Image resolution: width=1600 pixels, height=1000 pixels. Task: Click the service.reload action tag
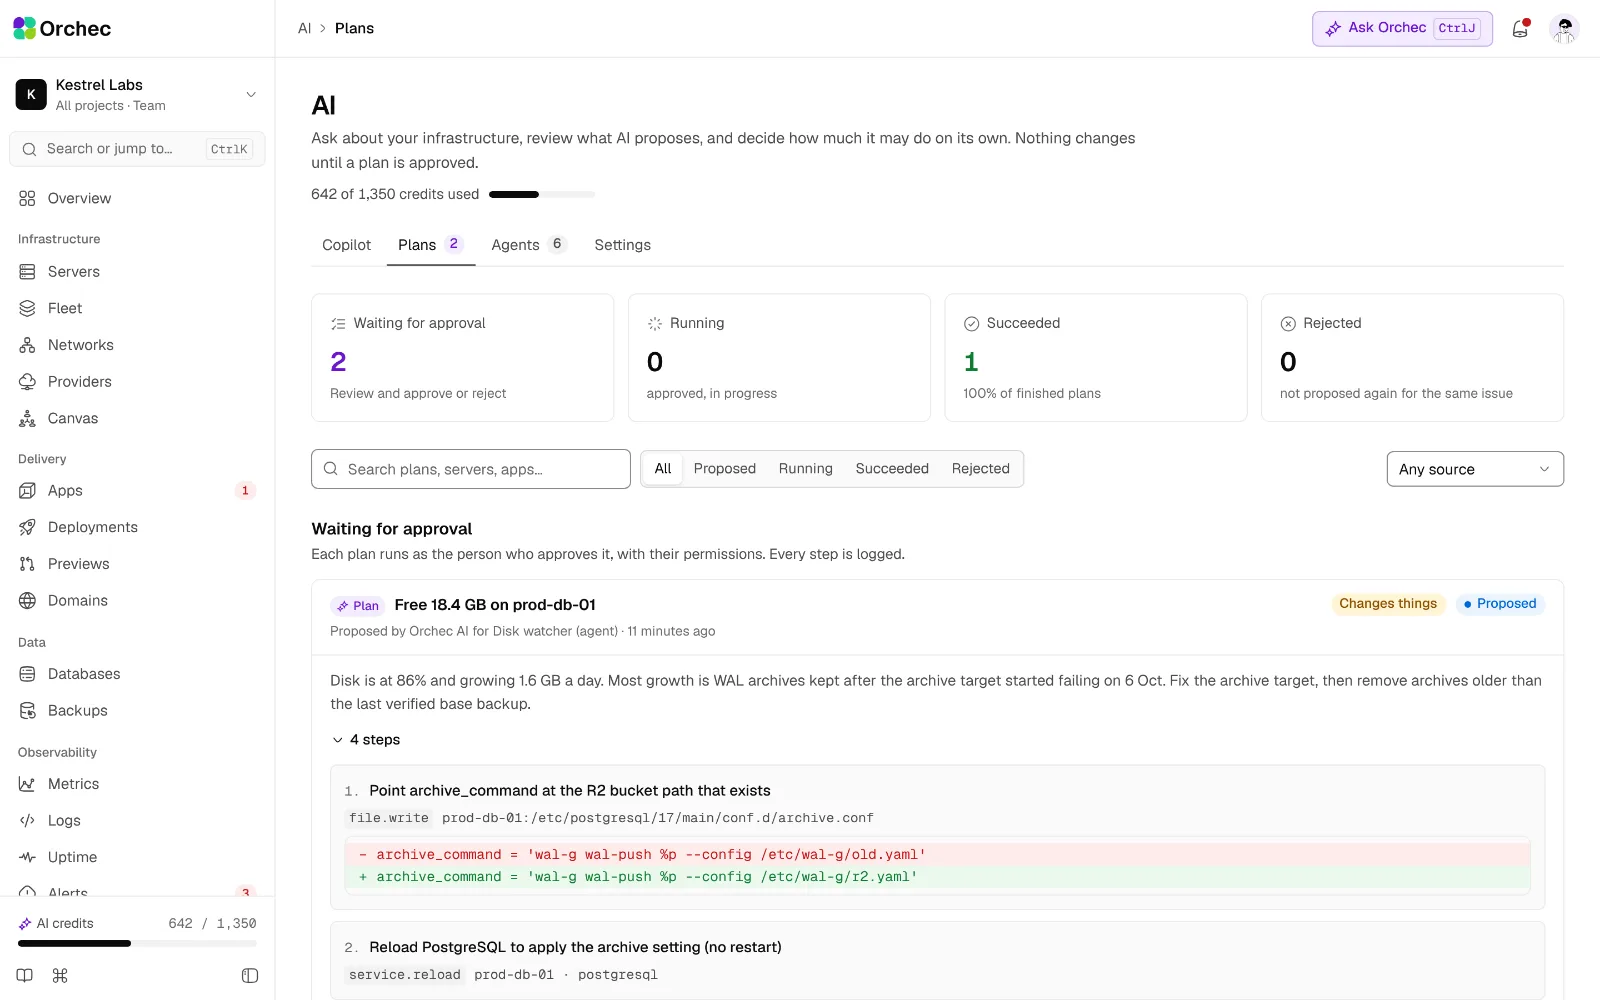(405, 975)
